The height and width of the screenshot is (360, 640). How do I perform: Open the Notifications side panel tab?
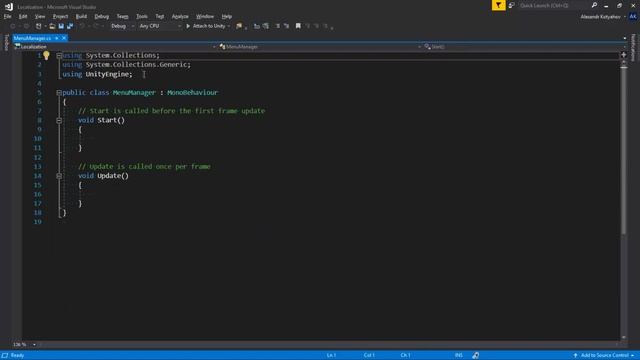coord(633,48)
